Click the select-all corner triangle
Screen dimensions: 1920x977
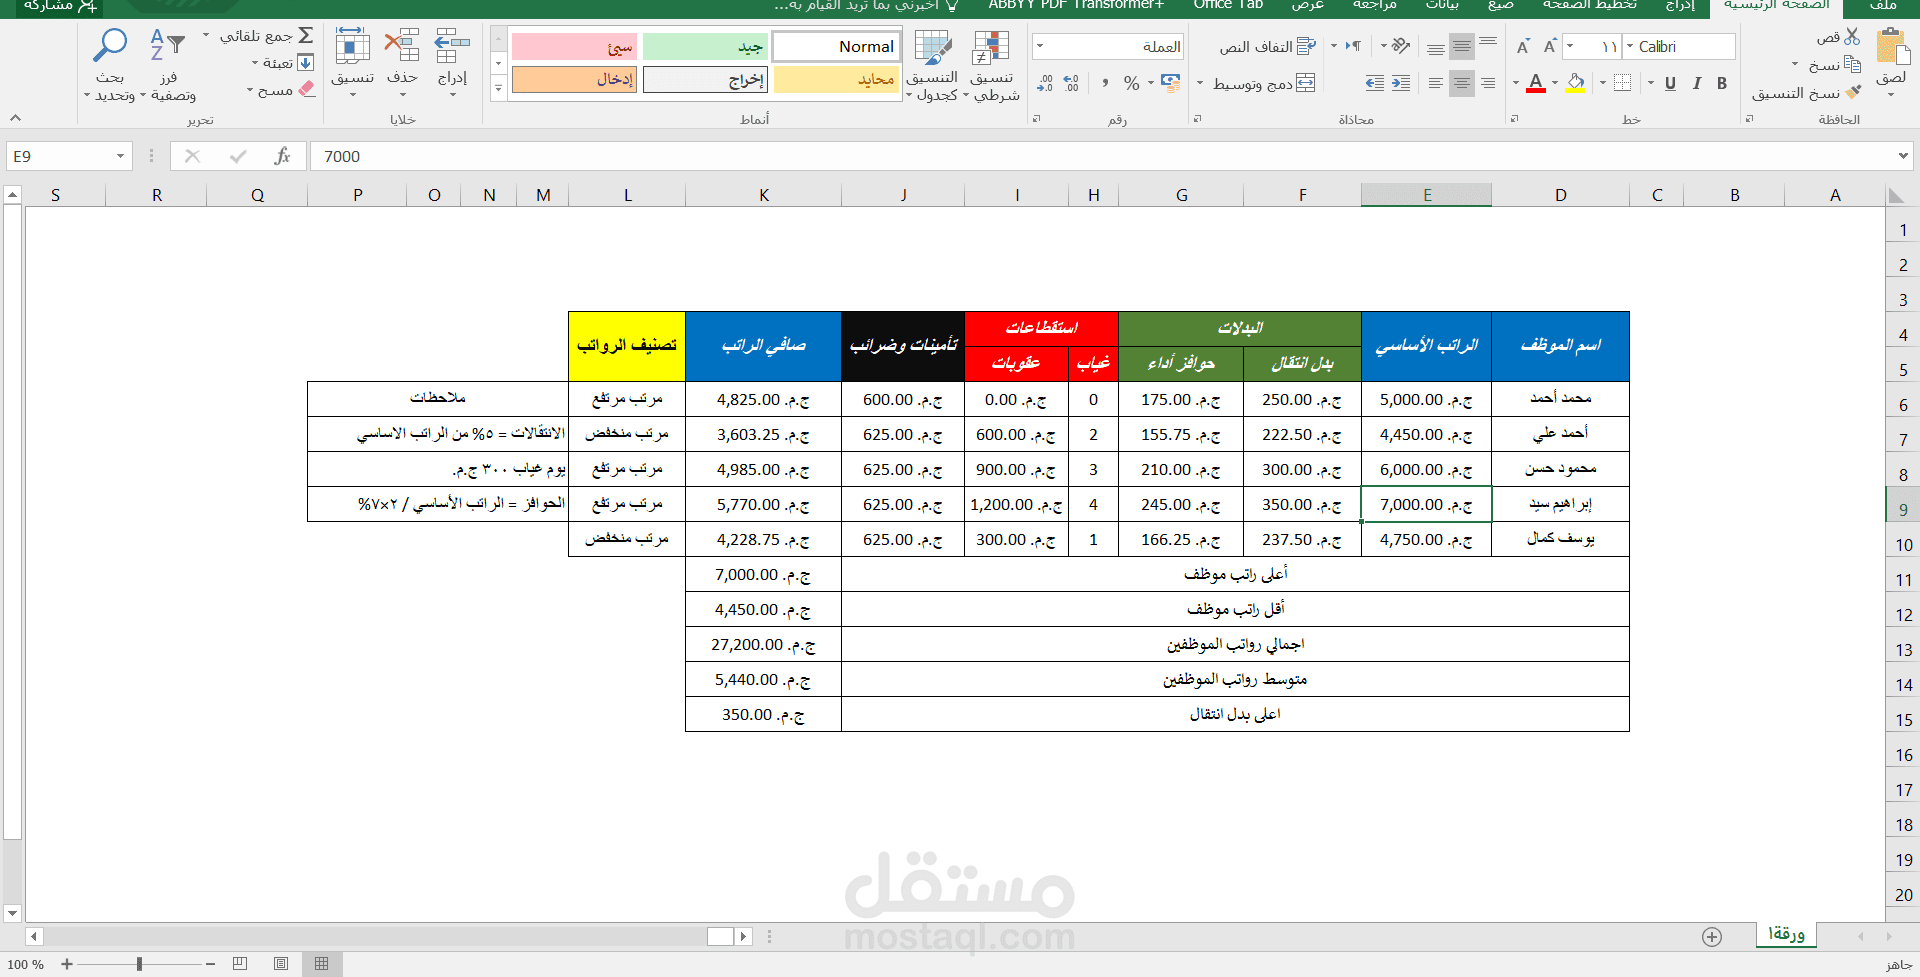1896,196
